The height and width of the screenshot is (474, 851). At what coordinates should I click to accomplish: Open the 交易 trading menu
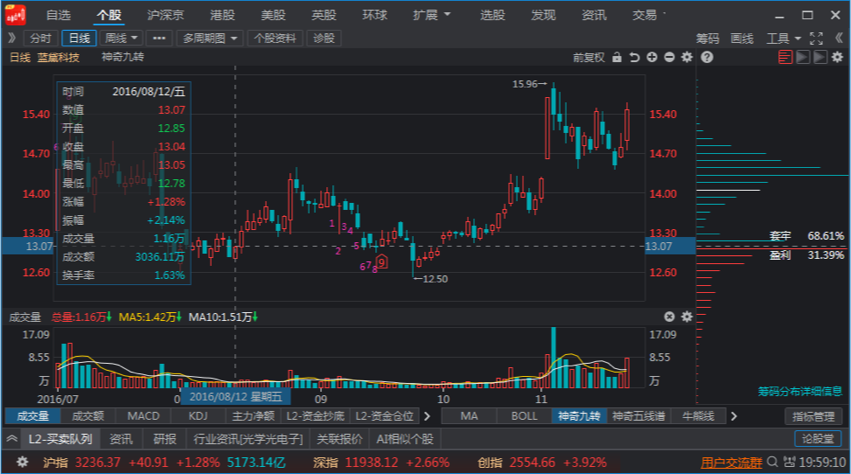[645, 15]
